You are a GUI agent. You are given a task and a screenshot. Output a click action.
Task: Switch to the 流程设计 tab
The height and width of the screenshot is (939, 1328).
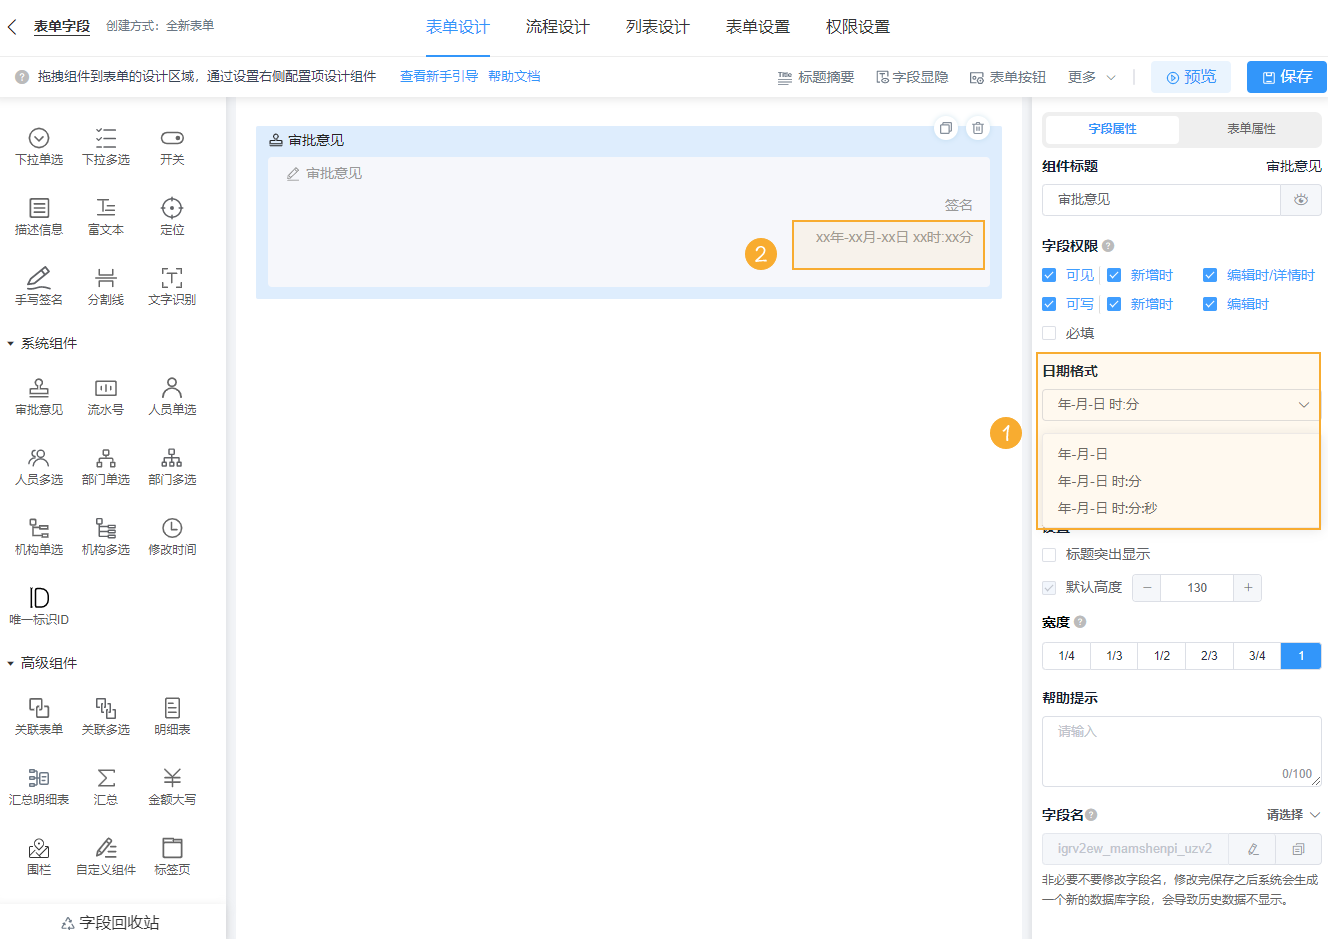click(x=557, y=27)
